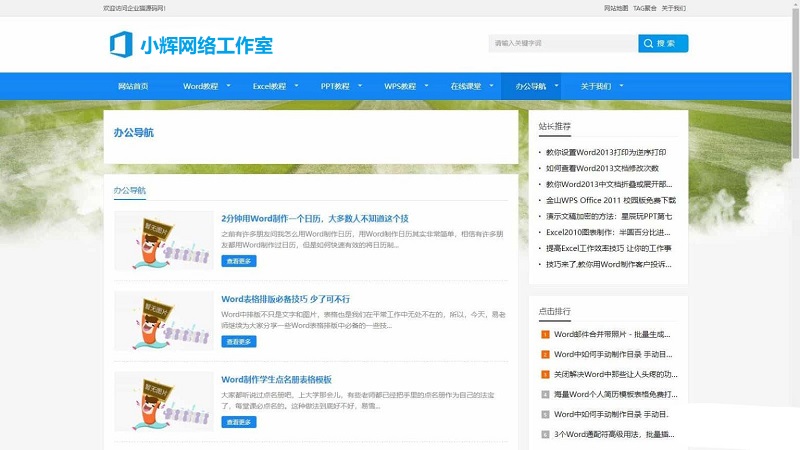Click the thumbnail of Word表格排版必备技巧

click(x=164, y=321)
